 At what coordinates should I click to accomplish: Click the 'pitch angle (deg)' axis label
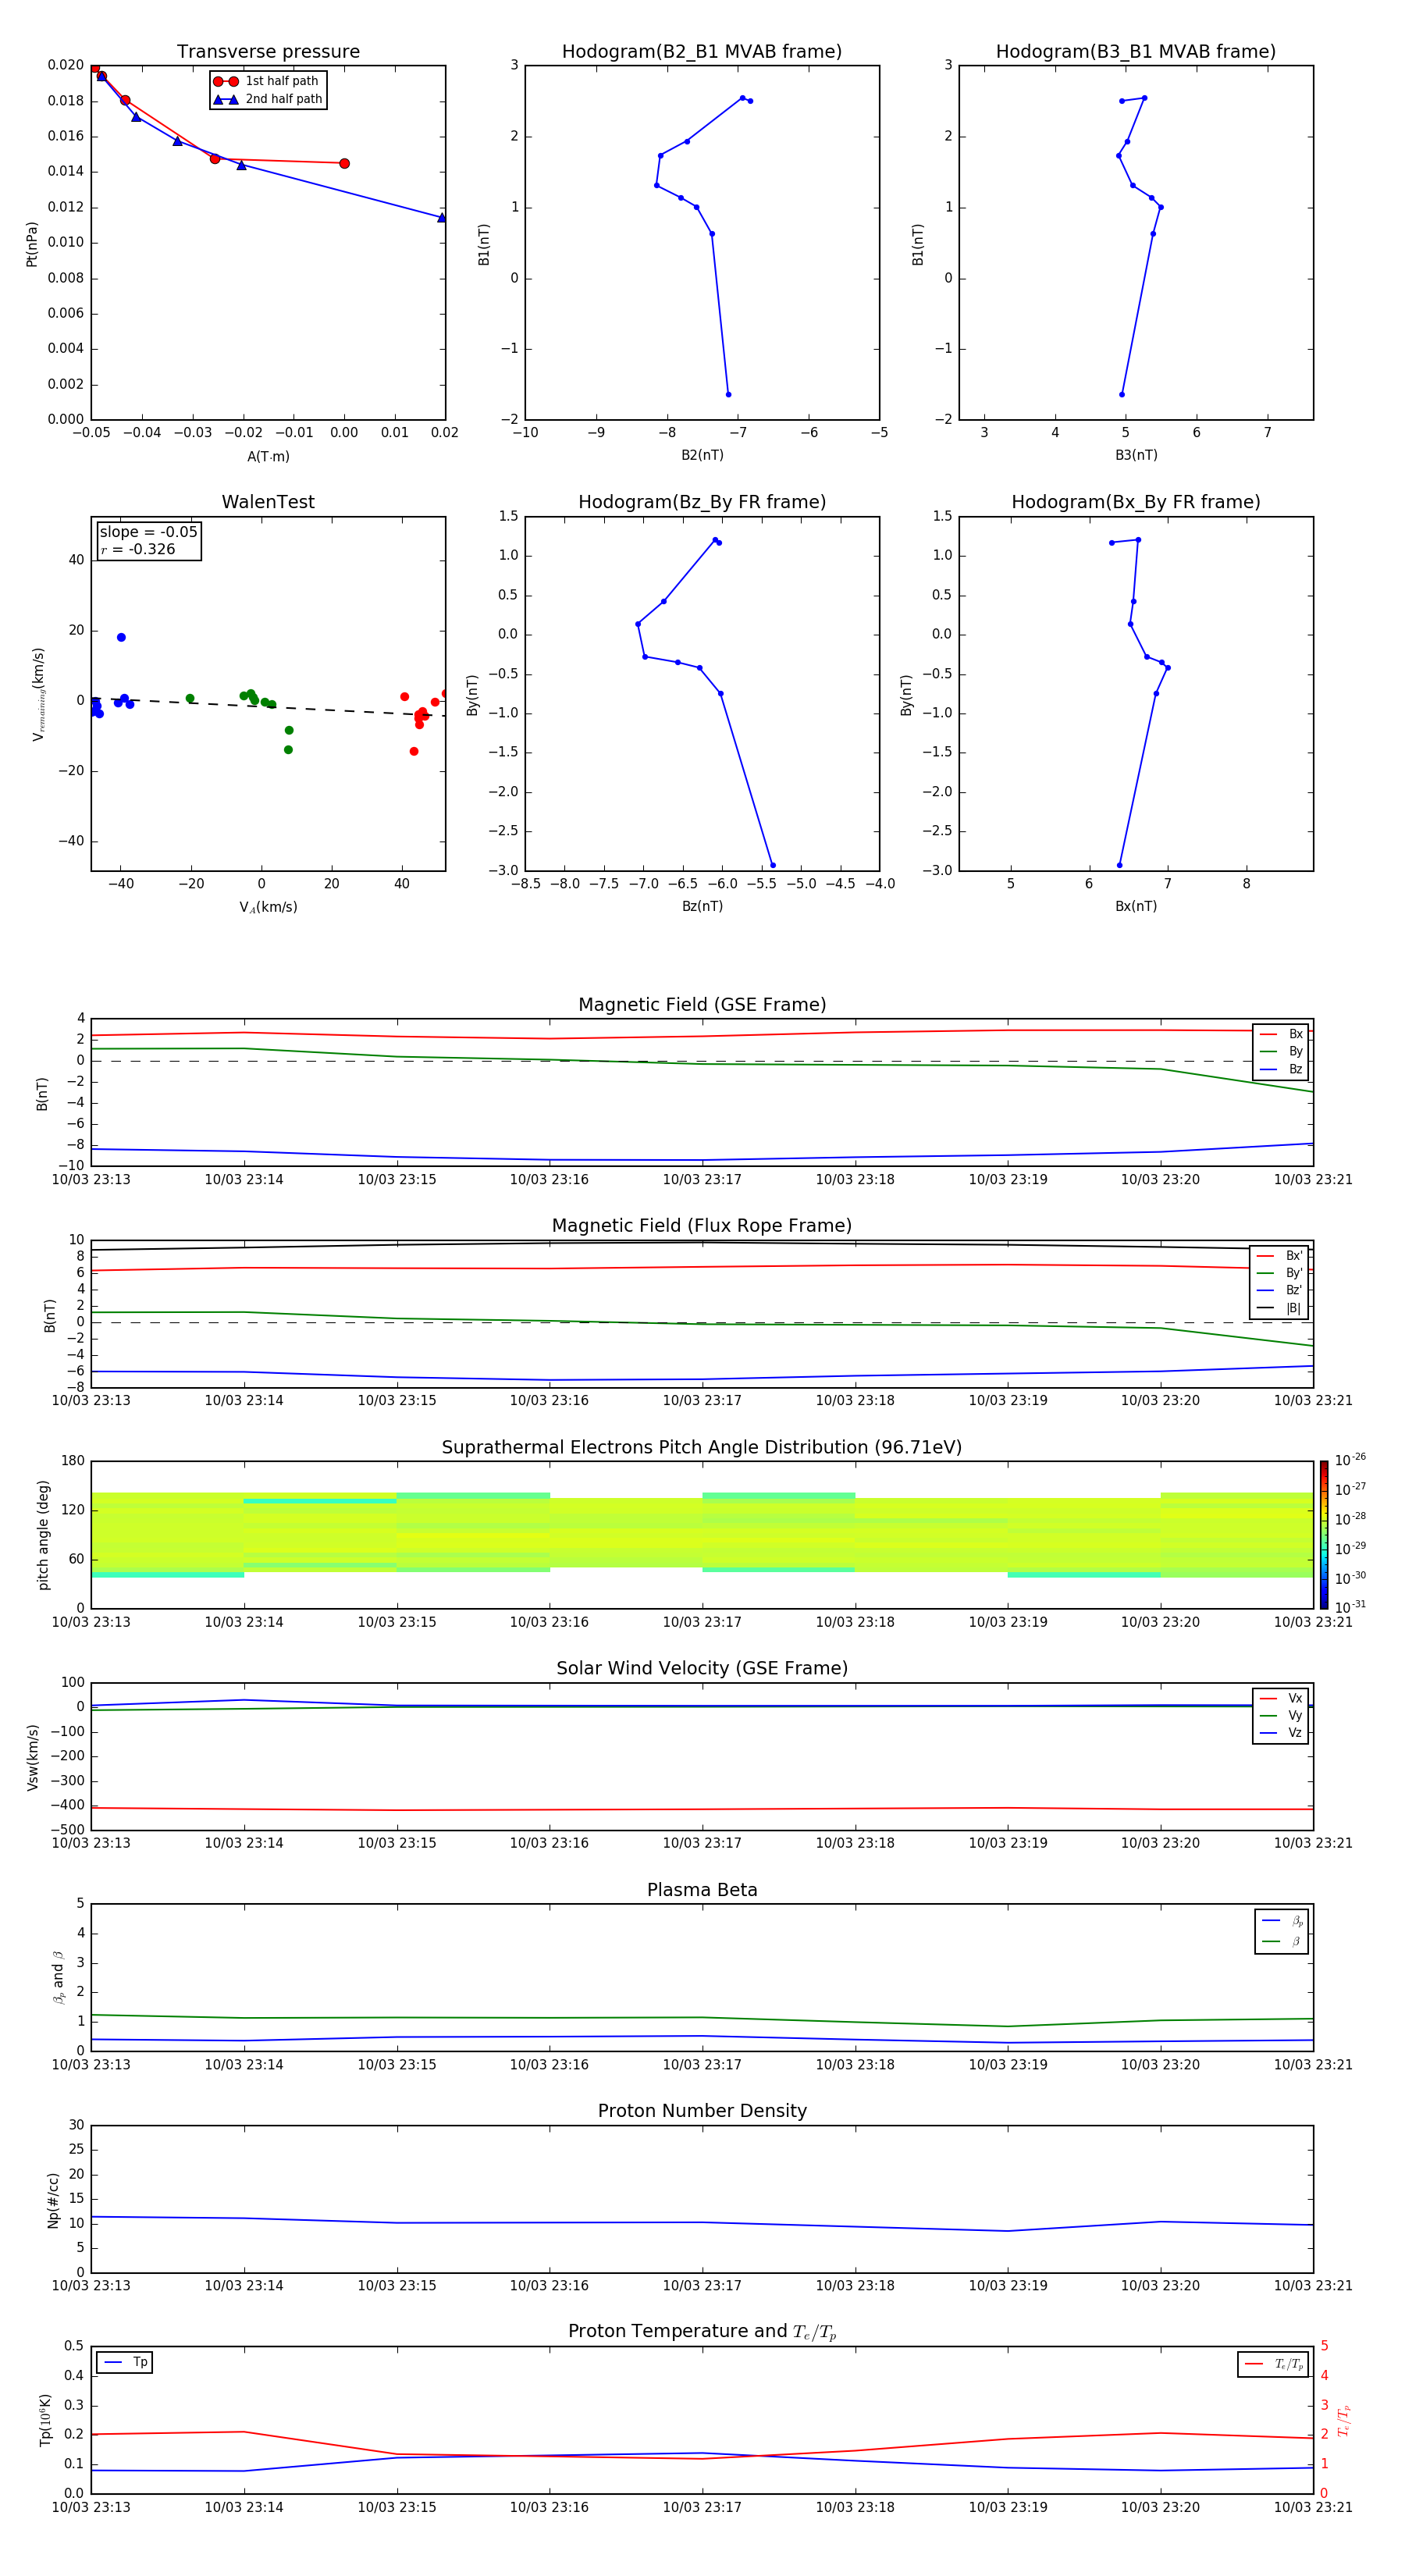(43, 1535)
